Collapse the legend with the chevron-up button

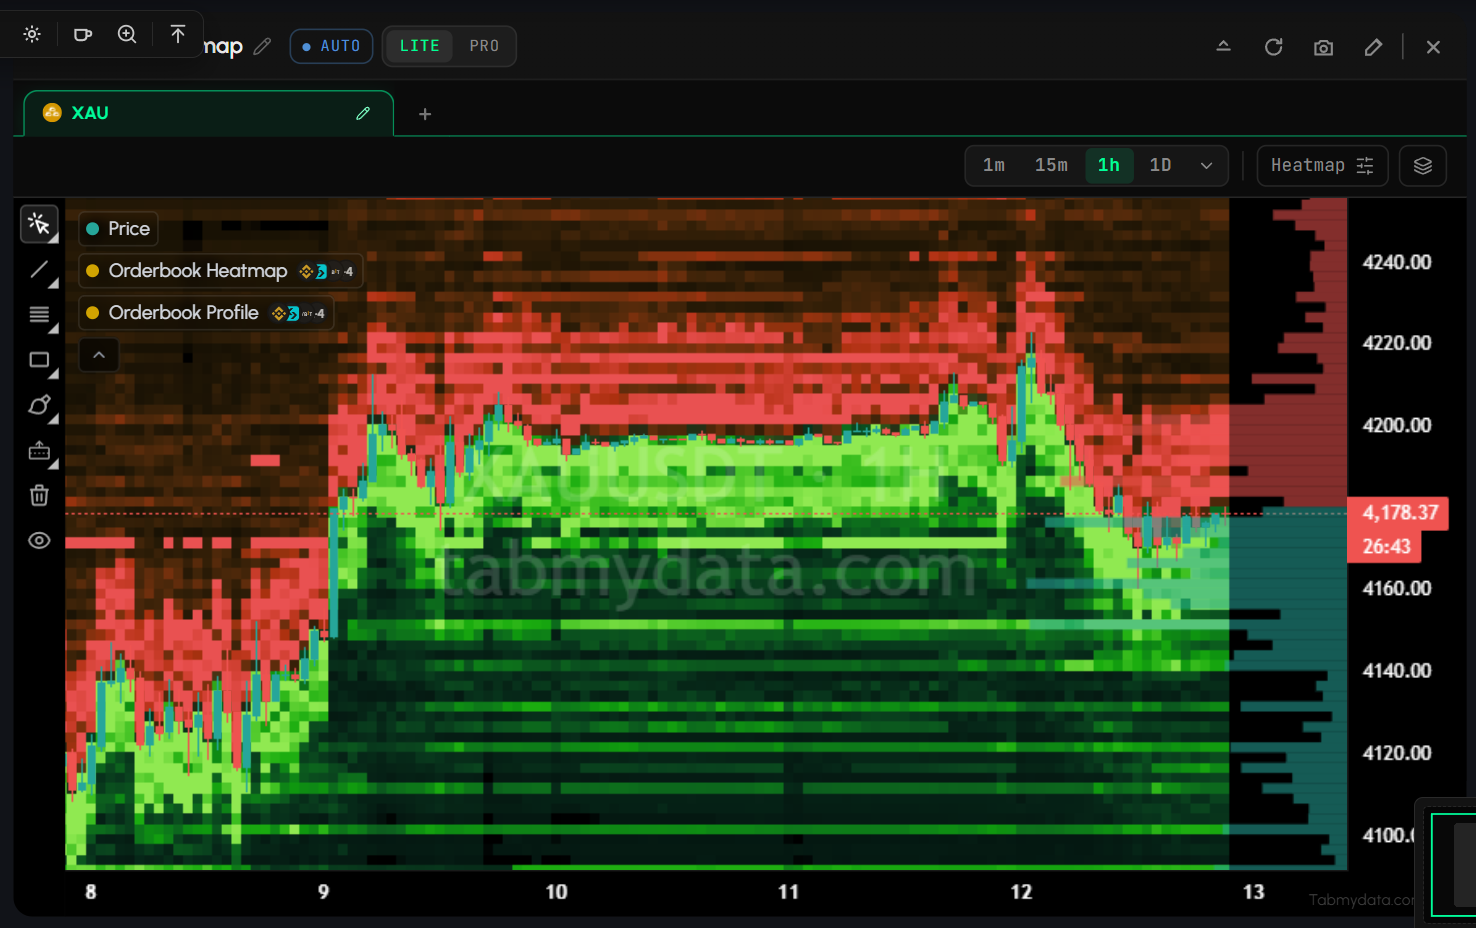(x=99, y=355)
